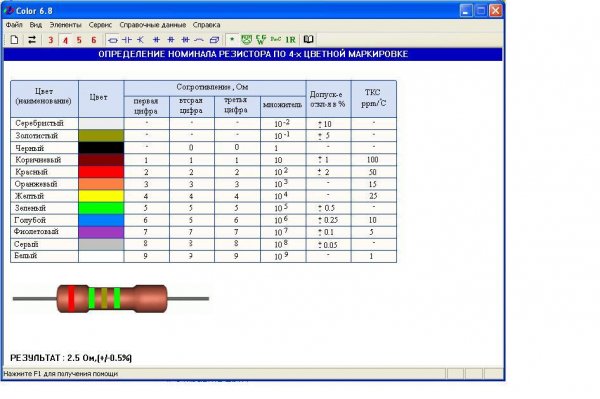Image resolution: width=600 pixels, height=399 pixels.
Task: Click the gold band on the resistor
Action: (x=104, y=298)
